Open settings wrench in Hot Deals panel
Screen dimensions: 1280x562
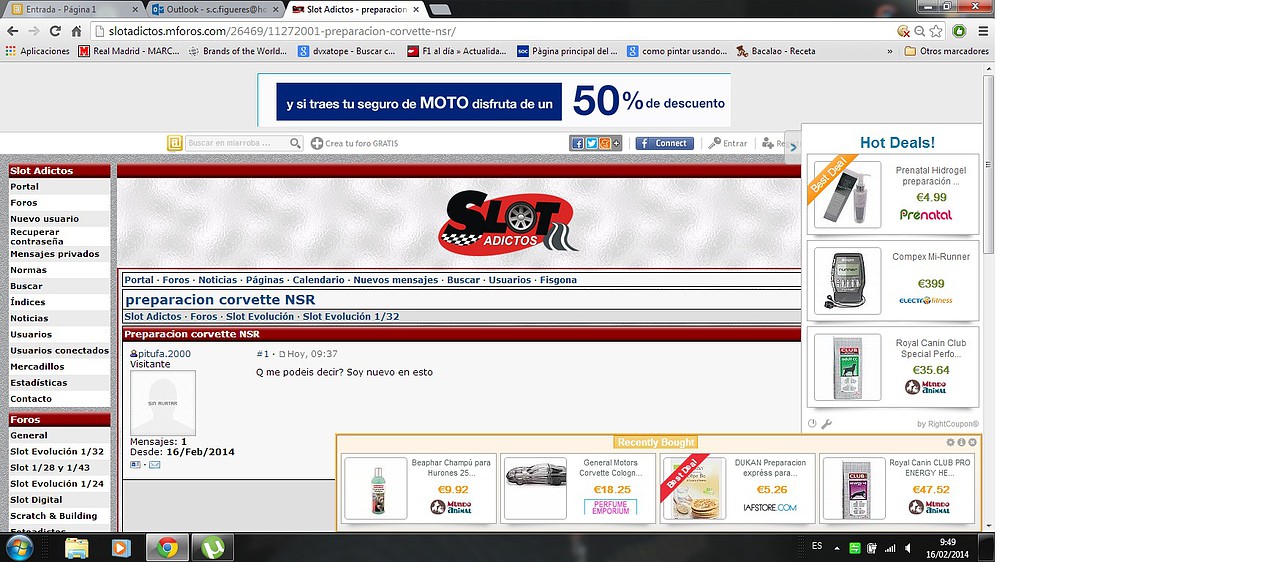[x=827, y=424]
